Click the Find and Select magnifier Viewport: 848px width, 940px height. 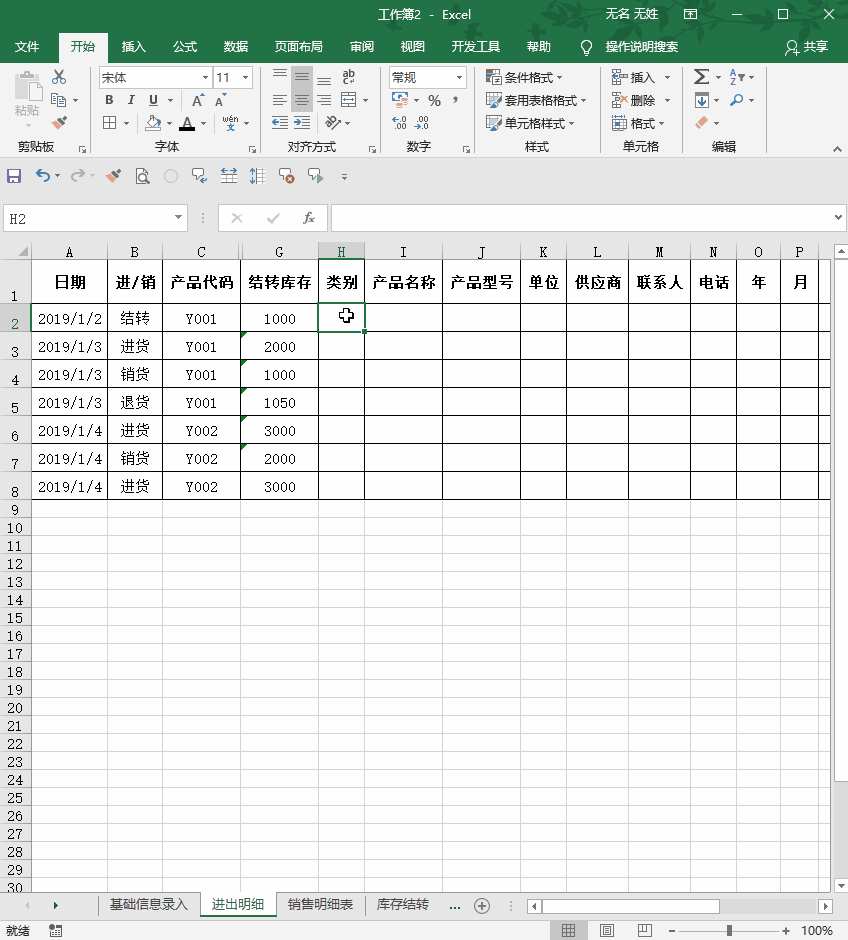(x=737, y=100)
